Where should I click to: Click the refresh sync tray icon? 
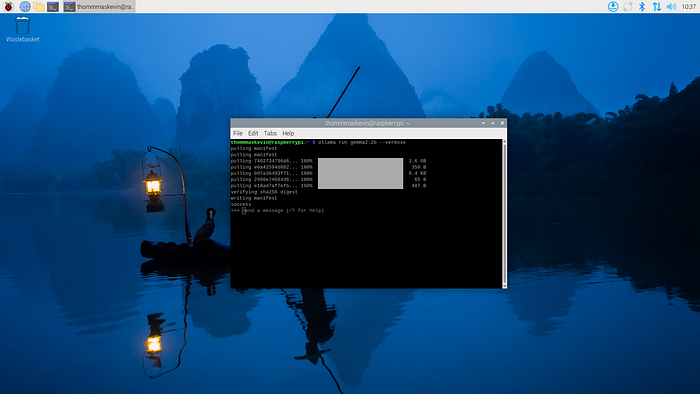click(x=628, y=6)
